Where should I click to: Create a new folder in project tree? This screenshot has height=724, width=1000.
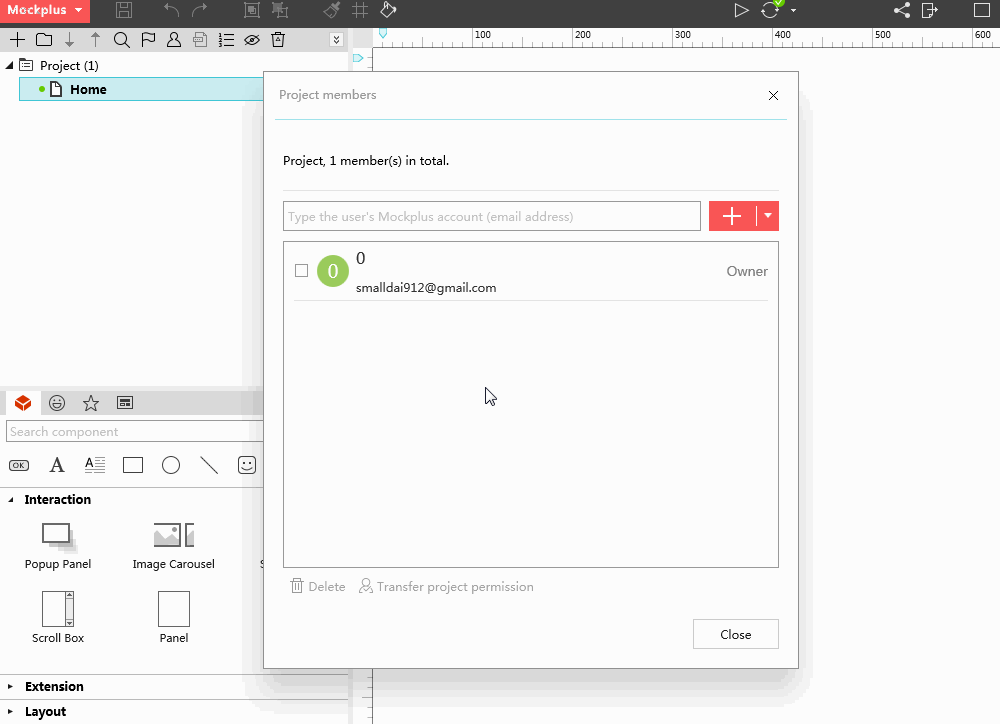pos(44,40)
